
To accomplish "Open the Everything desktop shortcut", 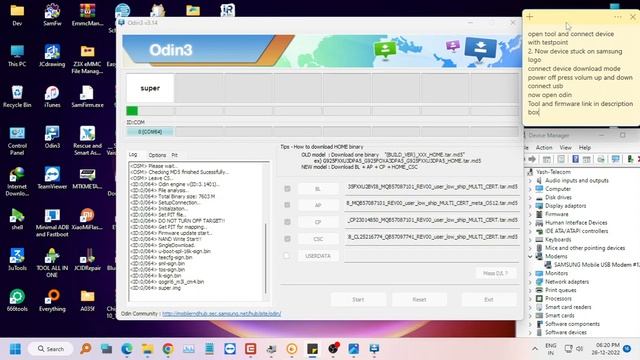I will pos(52,300).
